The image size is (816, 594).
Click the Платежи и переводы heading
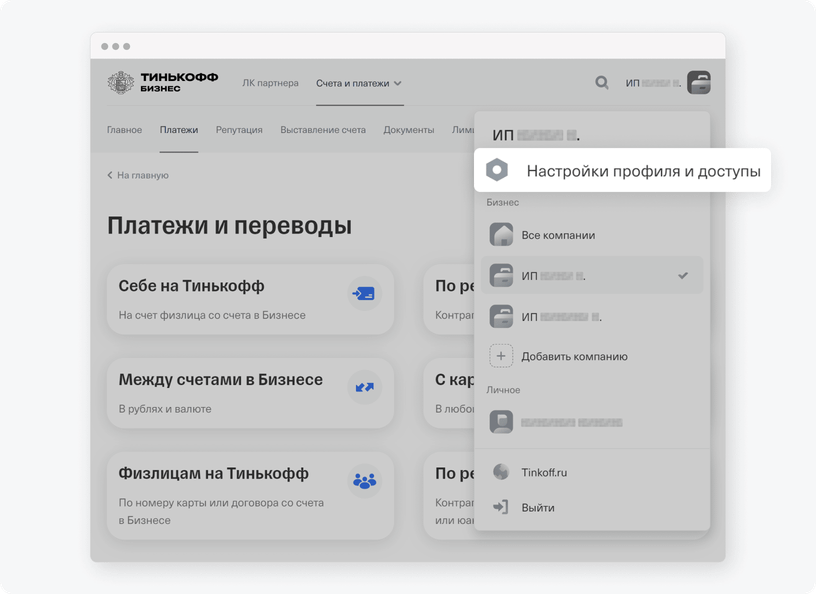point(230,225)
